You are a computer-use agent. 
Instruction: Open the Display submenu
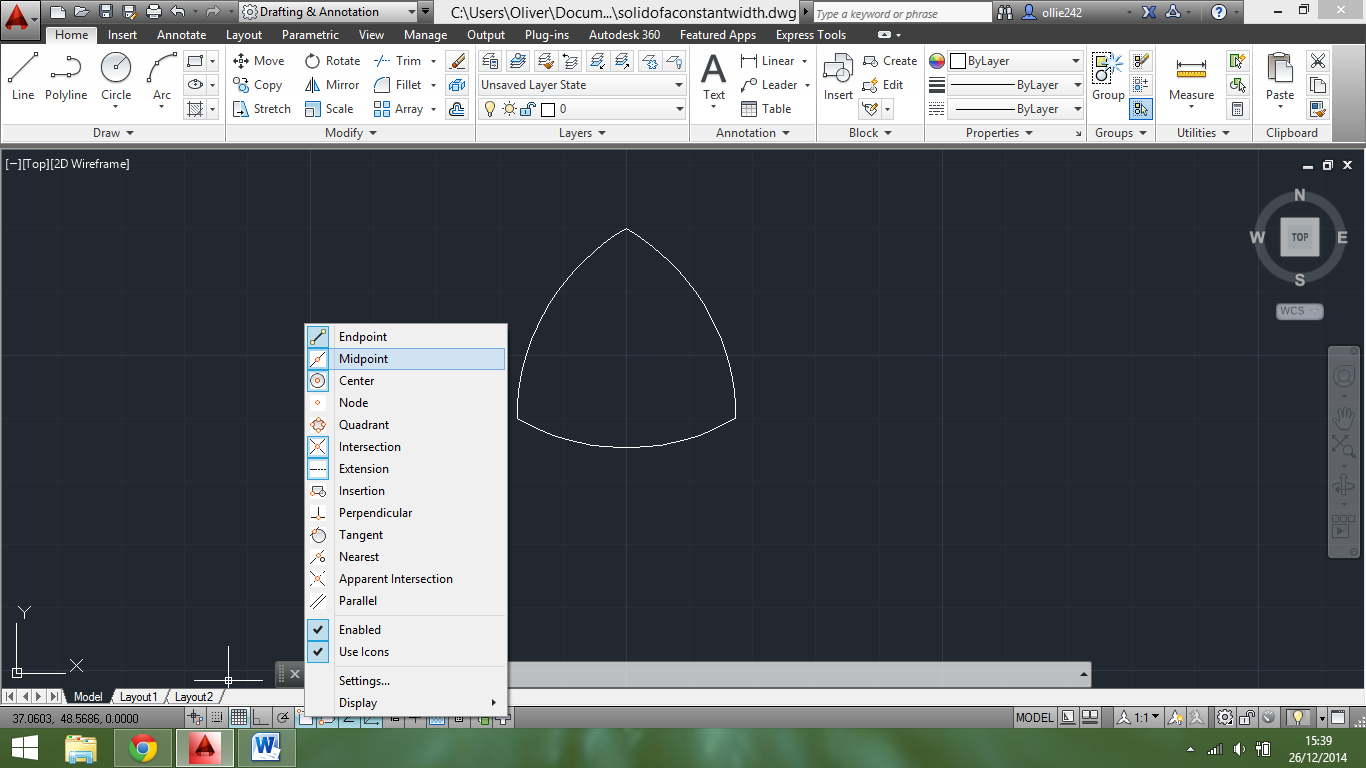(406, 703)
